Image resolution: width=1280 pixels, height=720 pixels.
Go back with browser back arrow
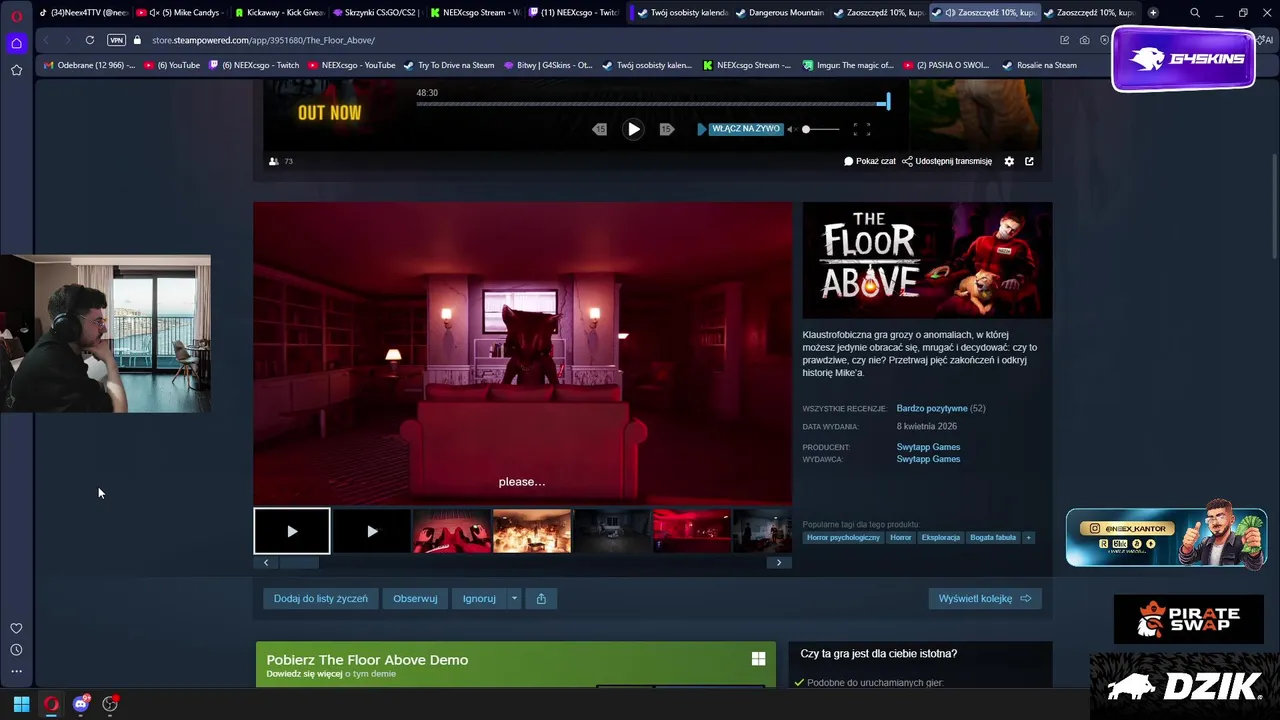(46, 40)
